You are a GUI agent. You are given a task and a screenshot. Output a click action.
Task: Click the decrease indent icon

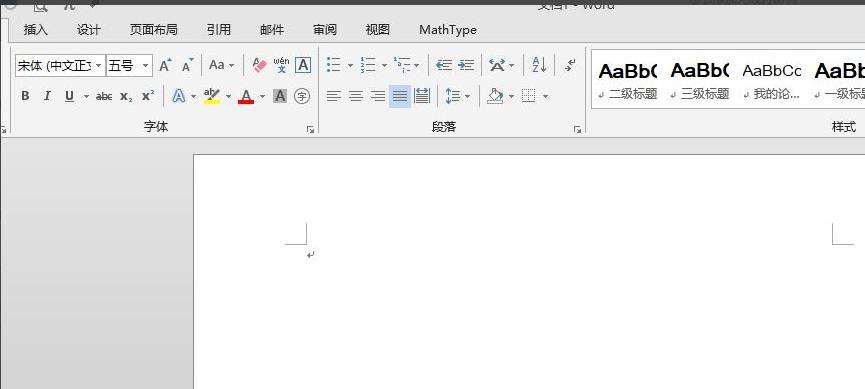point(444,65)
